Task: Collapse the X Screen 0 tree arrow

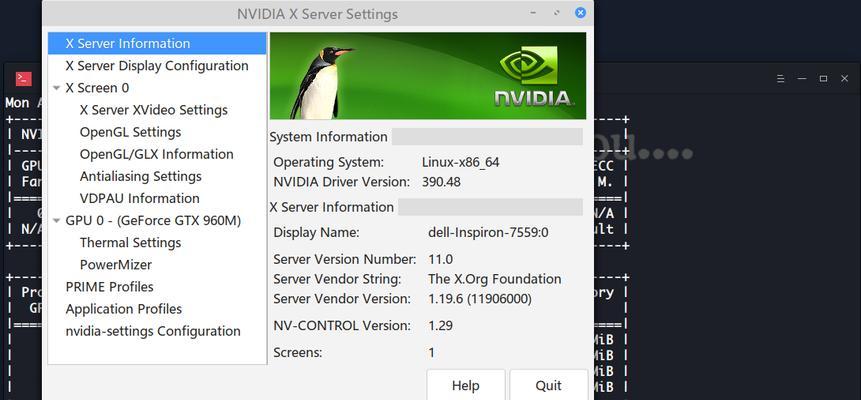Action: pos(57,88)
